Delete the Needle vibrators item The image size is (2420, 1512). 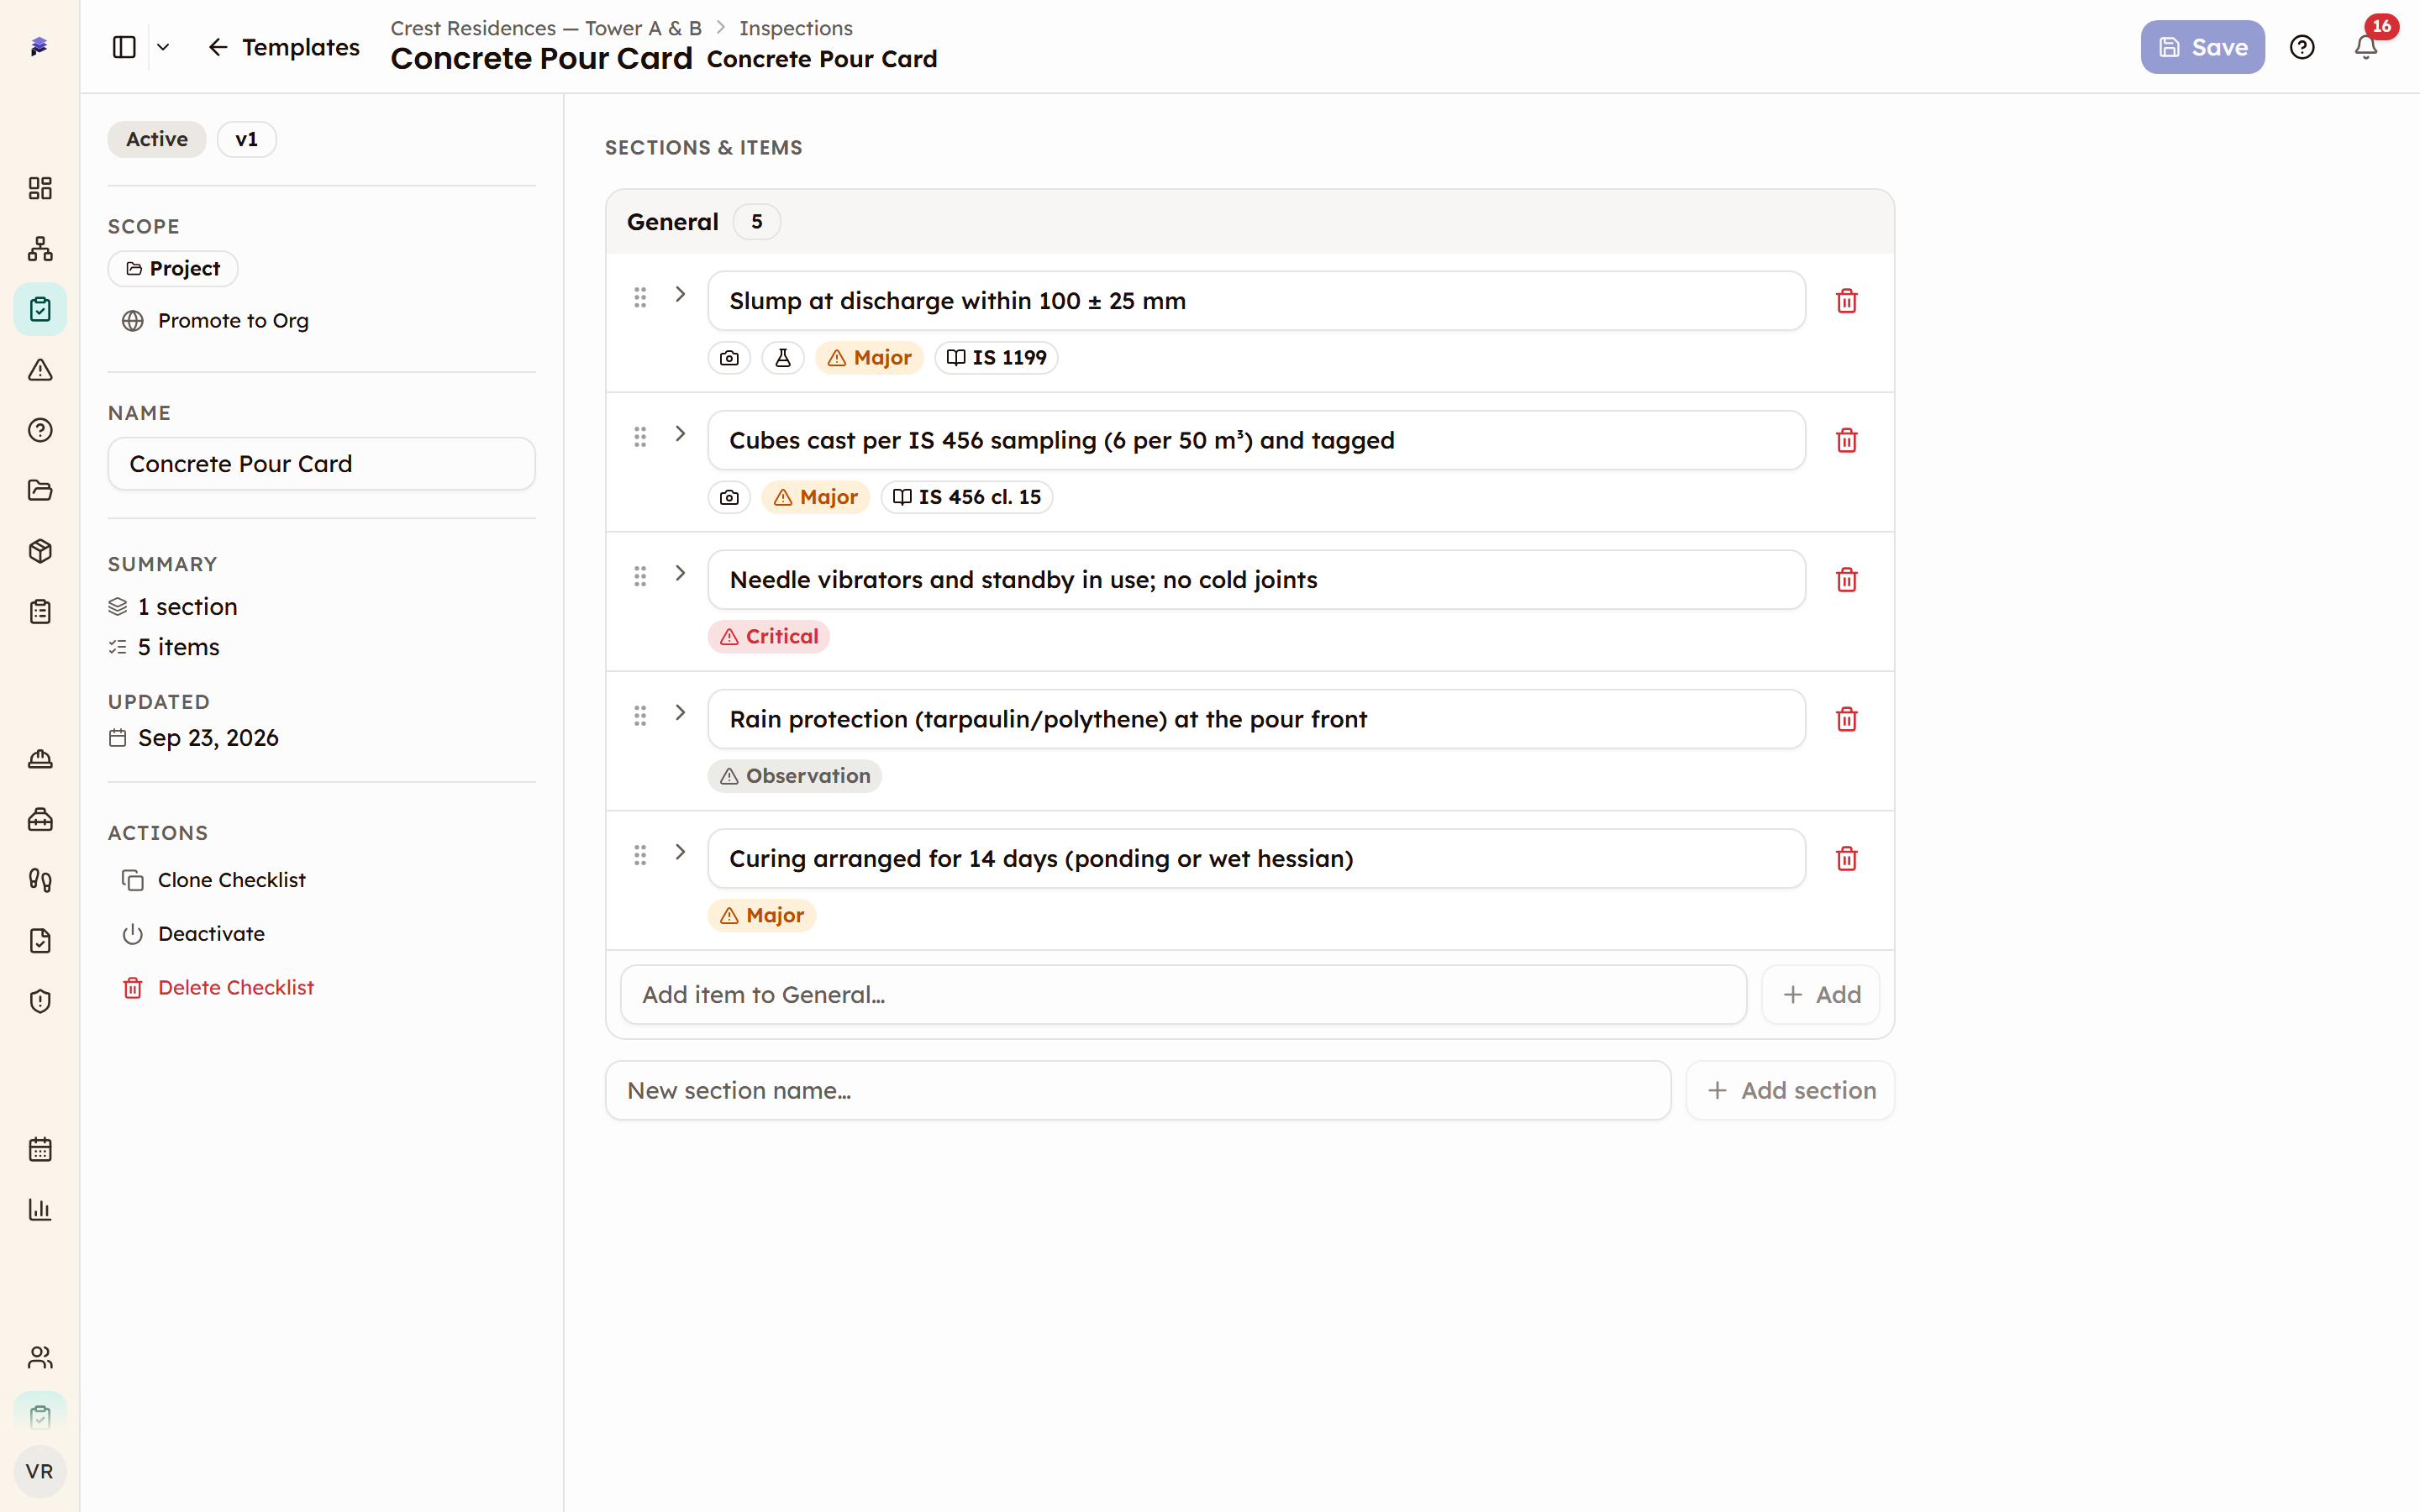tap(1846, 580)
